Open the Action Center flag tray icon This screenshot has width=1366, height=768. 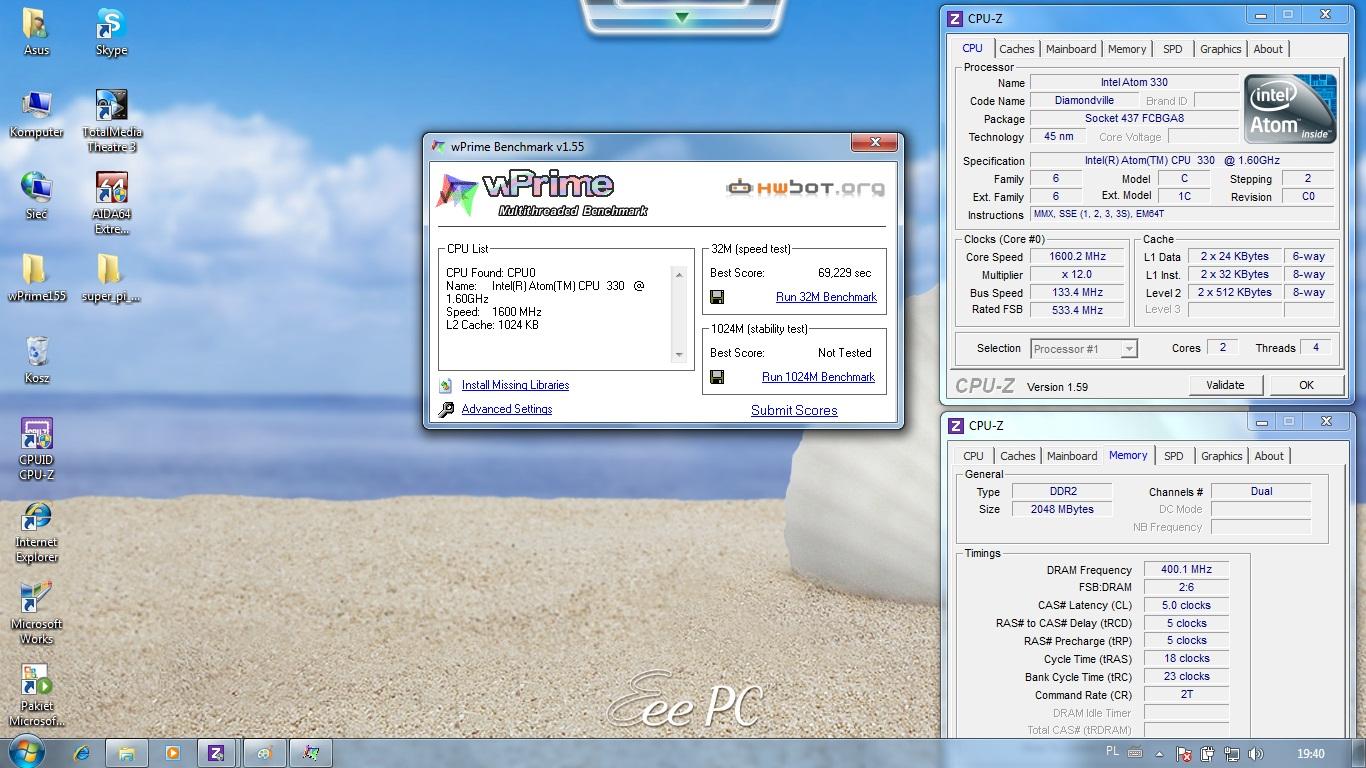pos(1184,754)
